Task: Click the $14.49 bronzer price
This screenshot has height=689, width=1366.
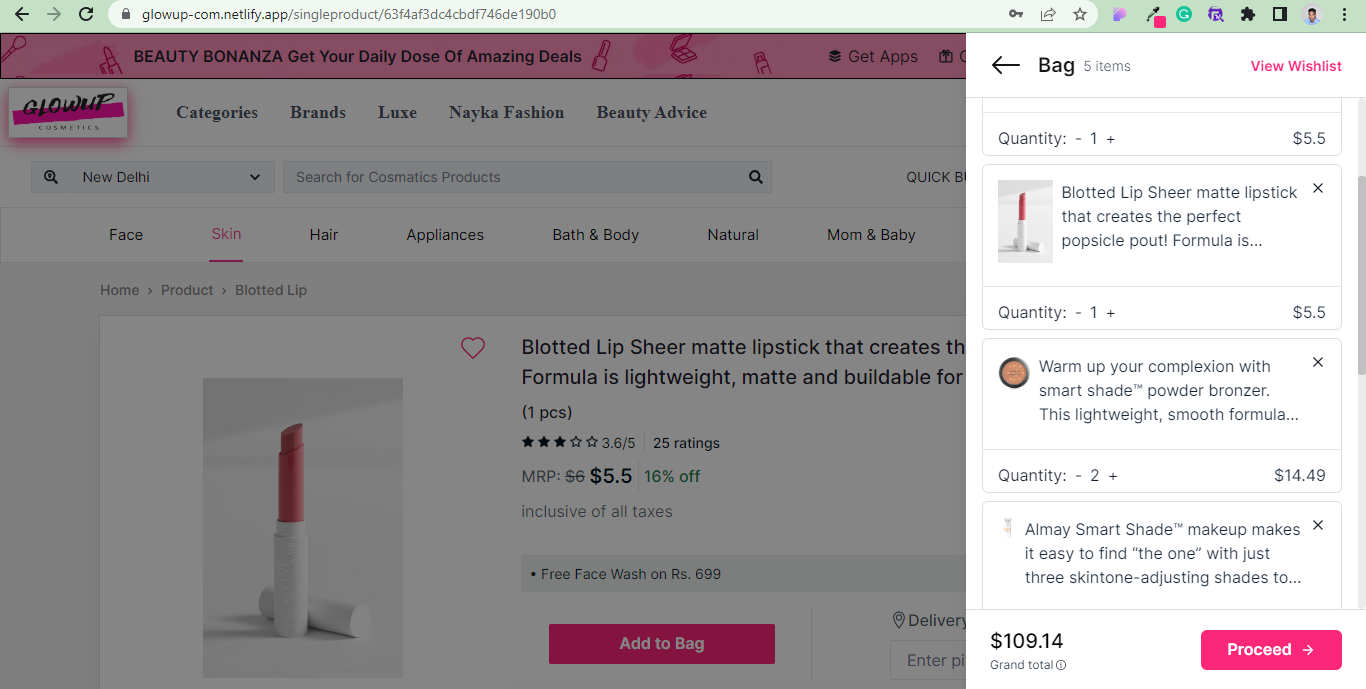Action: coord(1300,475)
